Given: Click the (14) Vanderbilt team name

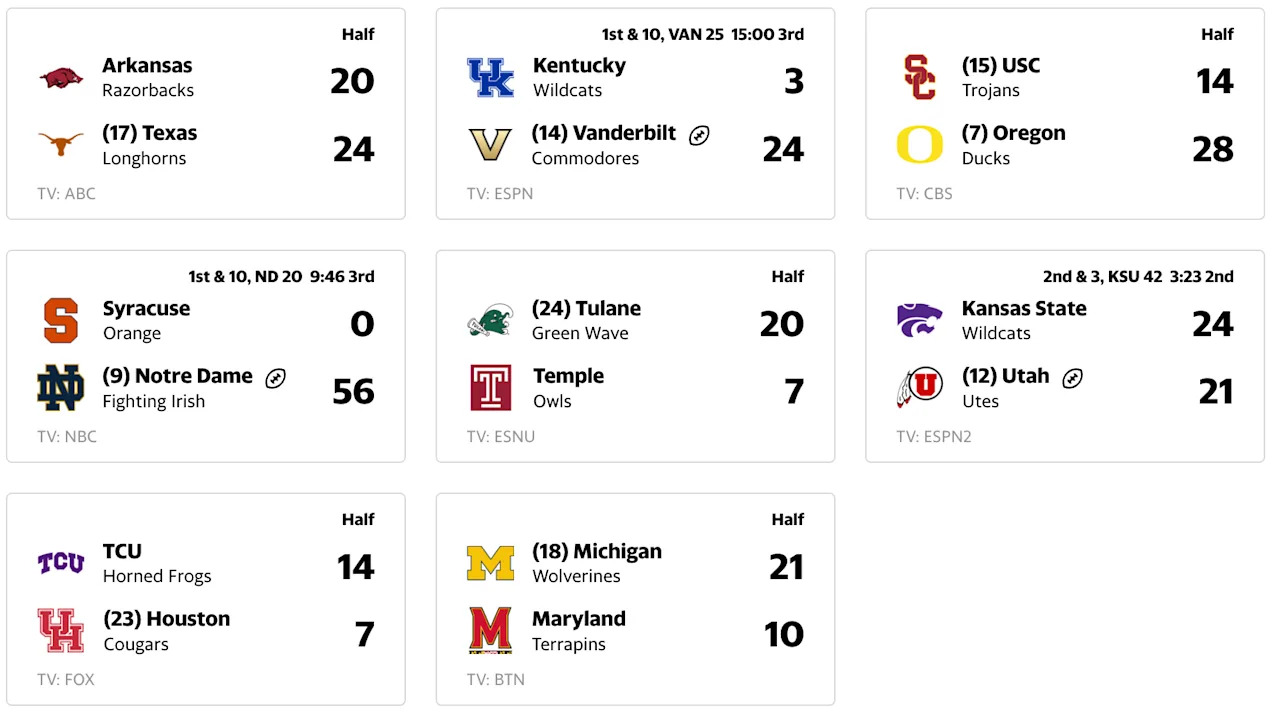Looking at the screenshot, I should pyautogui.click(x=604, y=133).
